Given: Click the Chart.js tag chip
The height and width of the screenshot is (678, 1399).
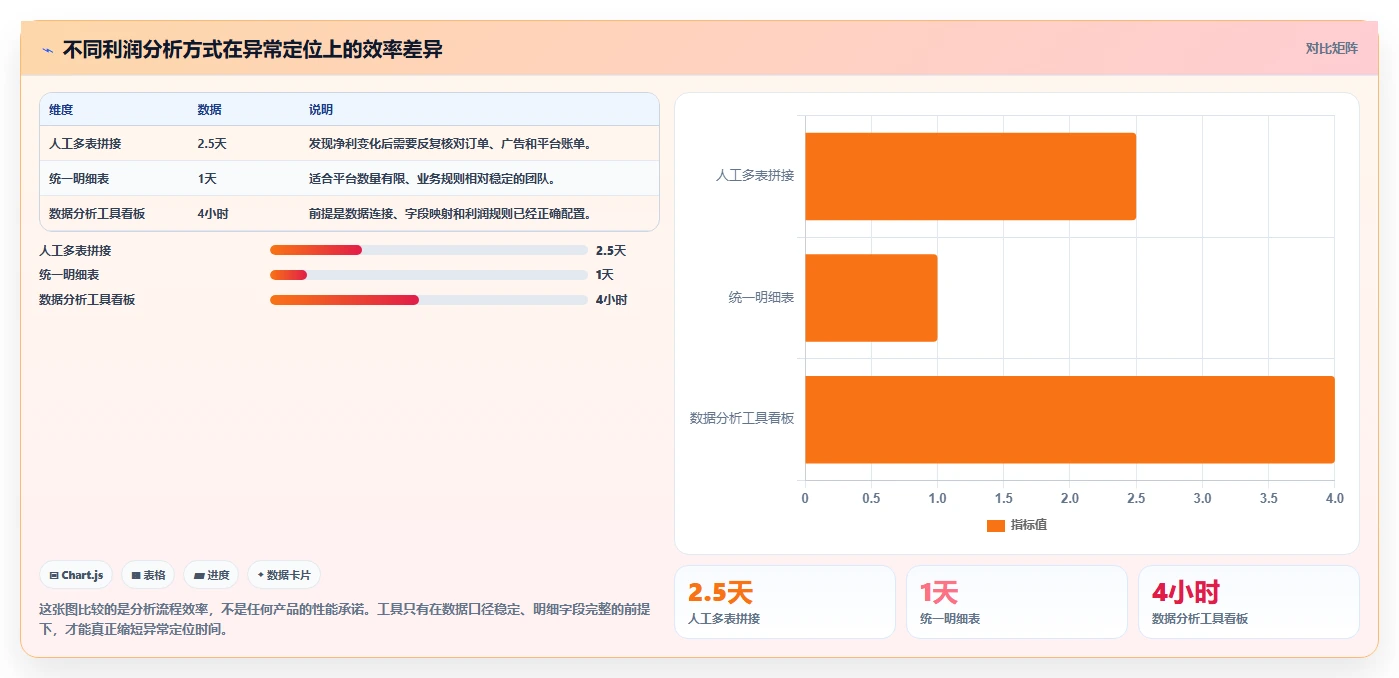Looking at the screenshot, I should [x=77, y=575].
